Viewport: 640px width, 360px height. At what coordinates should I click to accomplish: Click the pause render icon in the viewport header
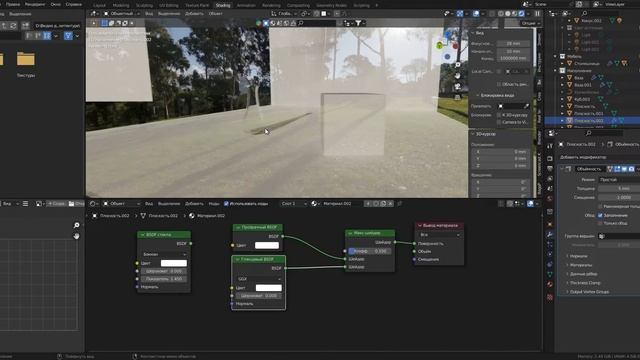click(x=538, y=13)
